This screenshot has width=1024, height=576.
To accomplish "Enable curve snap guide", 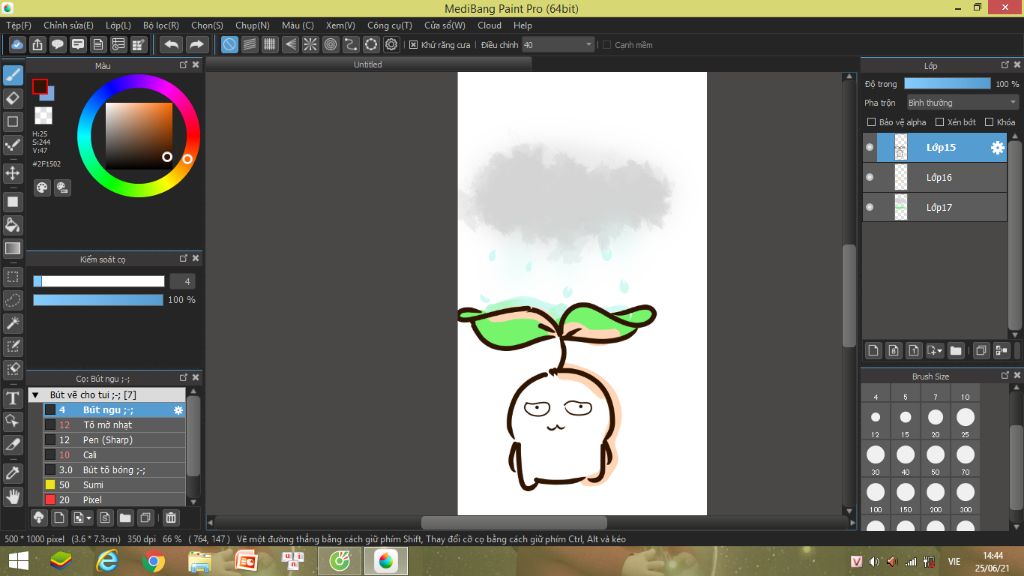I will [351, 44].
